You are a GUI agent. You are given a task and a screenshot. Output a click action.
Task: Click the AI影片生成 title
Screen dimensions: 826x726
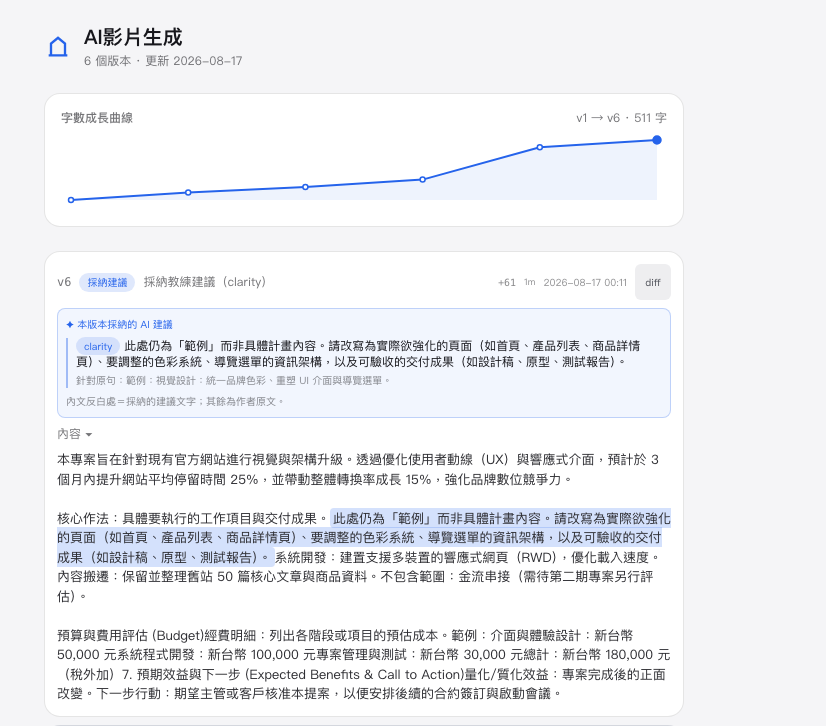point(133,37)
